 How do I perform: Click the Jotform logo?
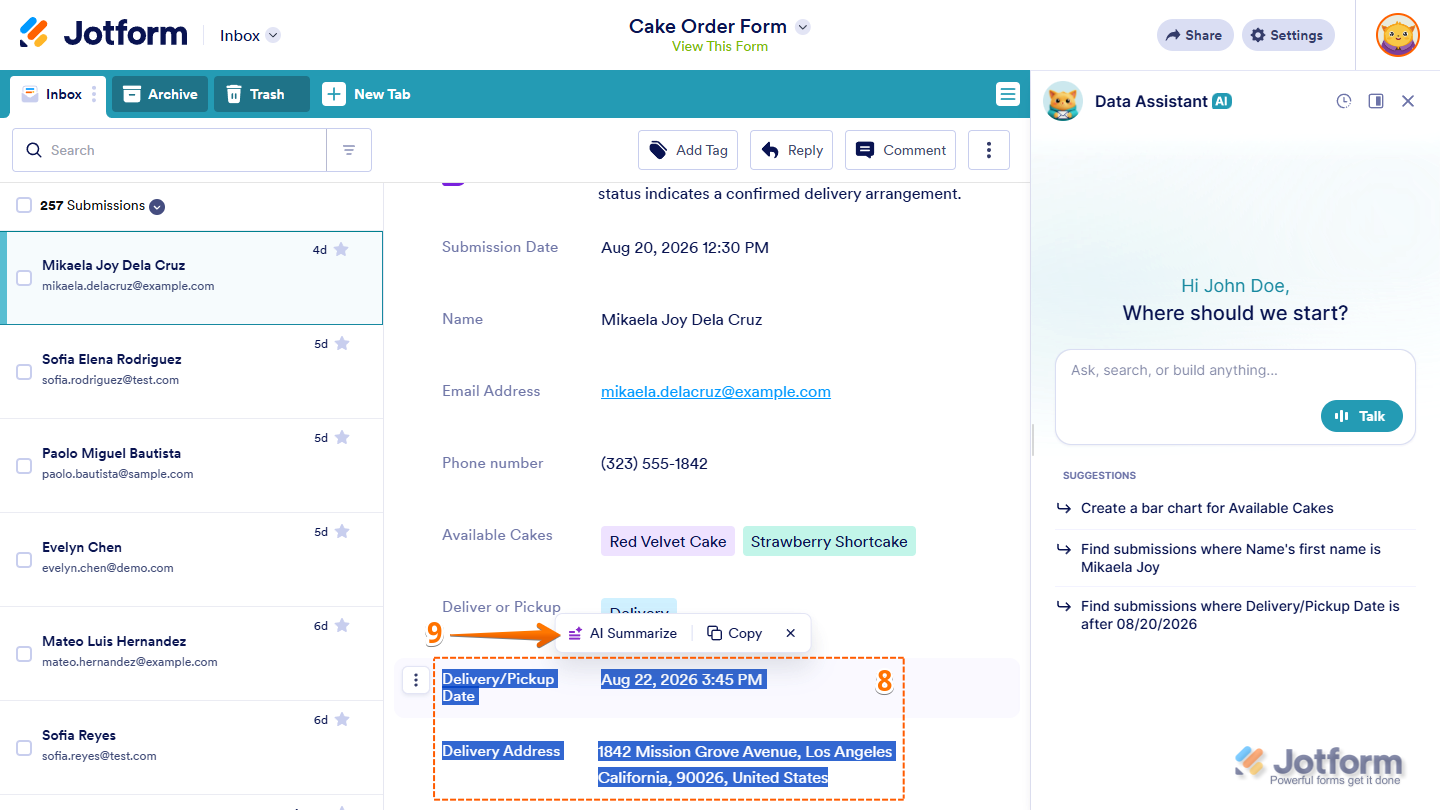click(x=103, y=34)
